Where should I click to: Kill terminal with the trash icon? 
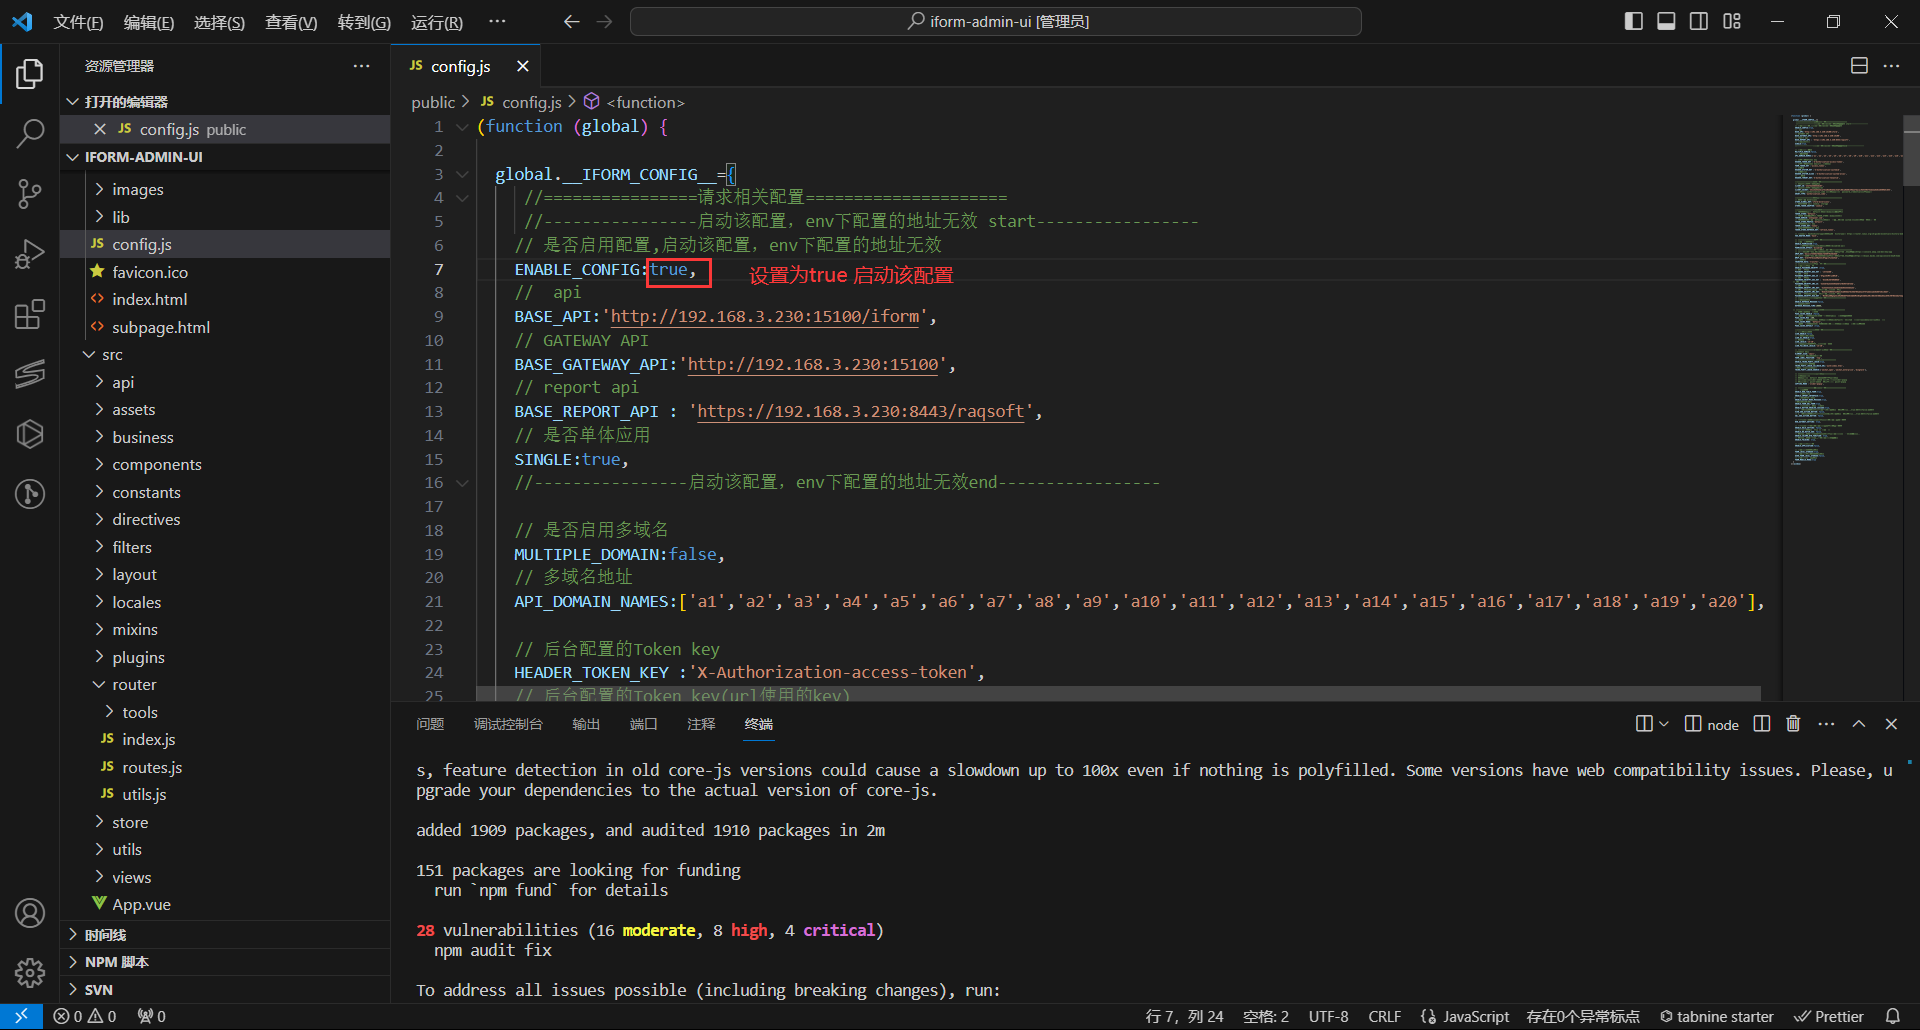[x=1793, y=724]
